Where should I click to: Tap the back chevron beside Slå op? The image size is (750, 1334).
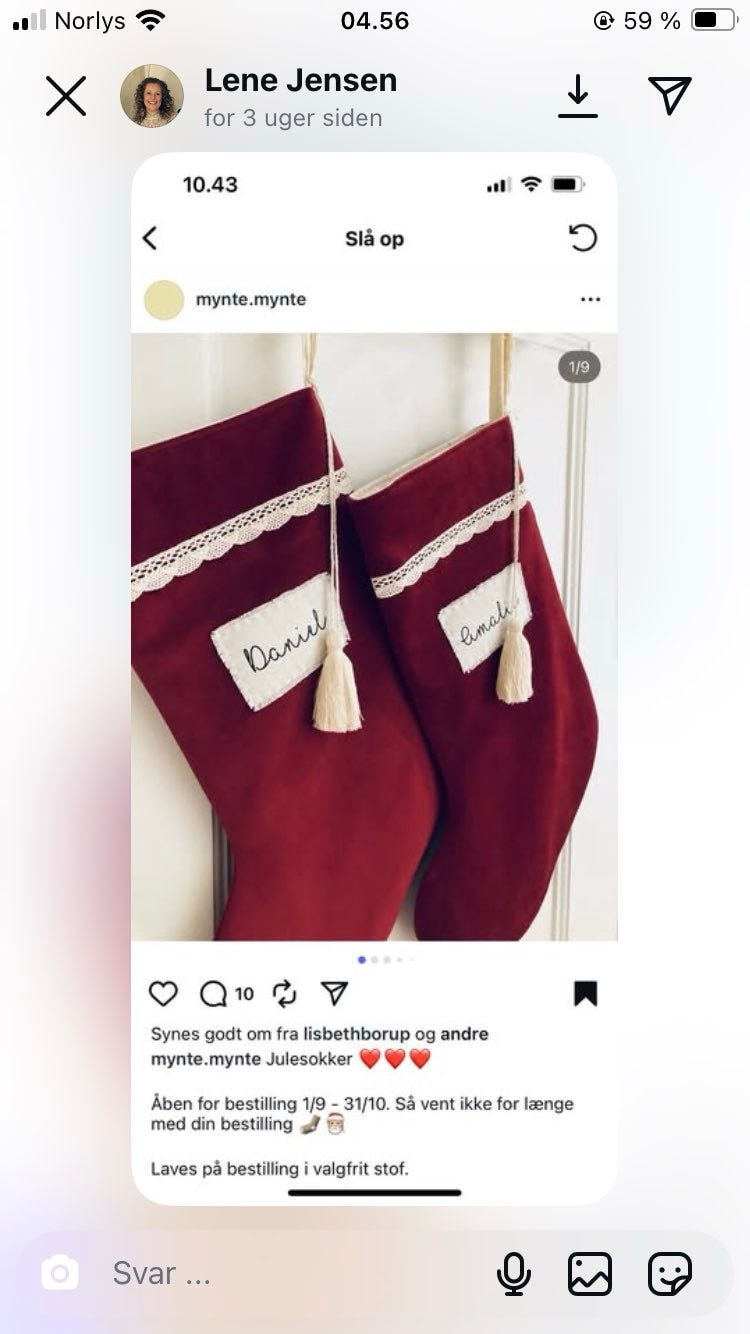(x=150, y=238)
